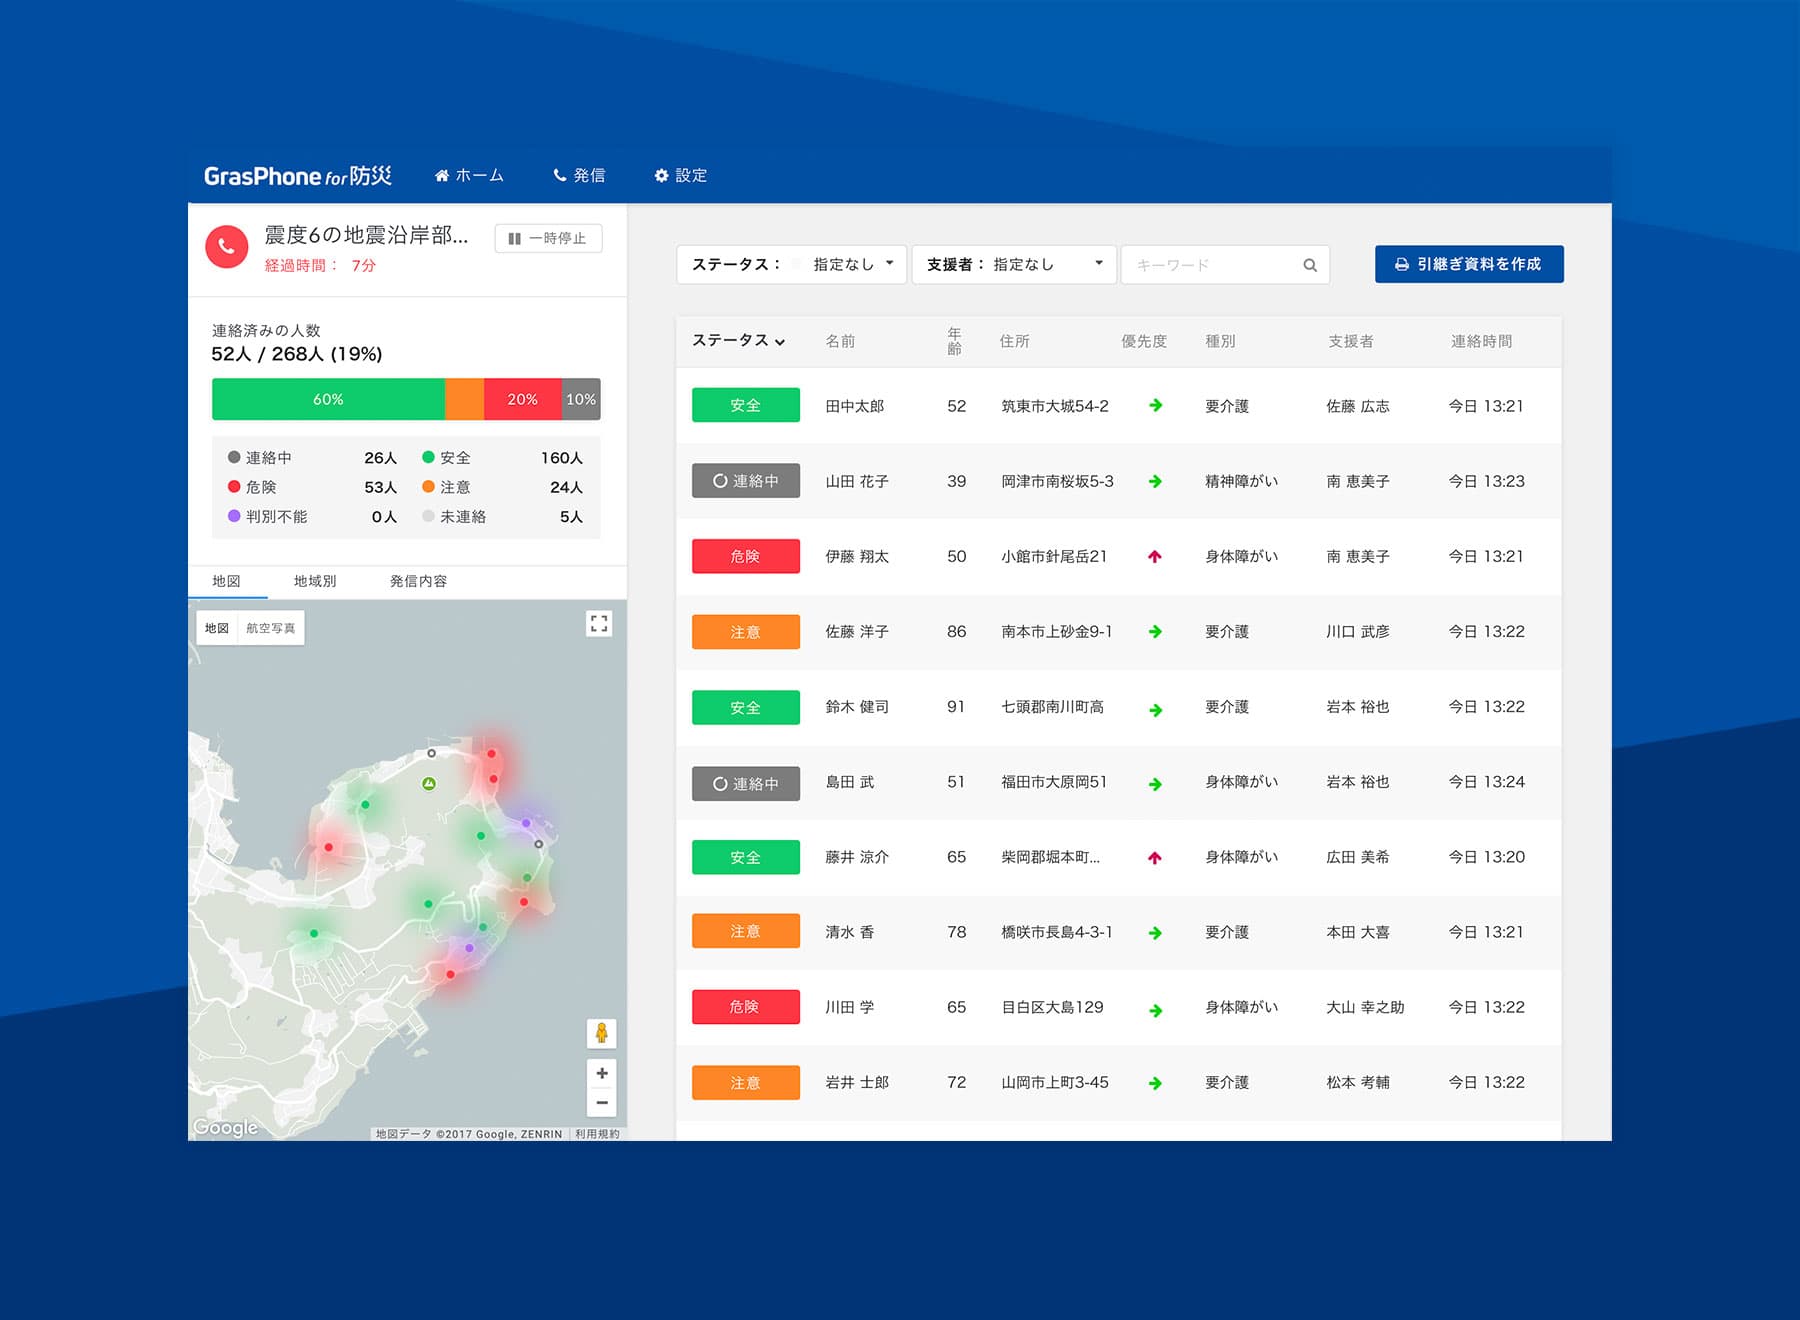
Task: Click the green 60% progress segment
Action: pos(328,399)
